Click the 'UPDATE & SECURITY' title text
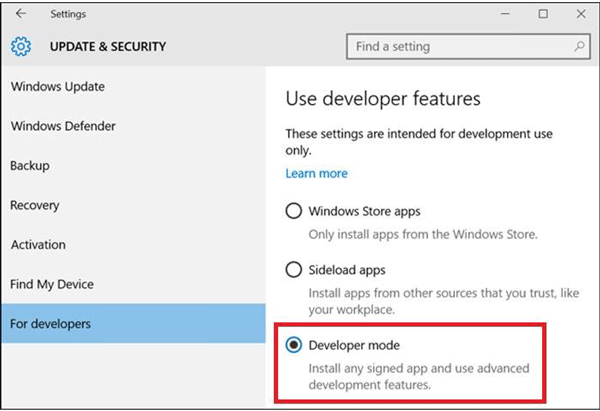 [x=108, y=46]
